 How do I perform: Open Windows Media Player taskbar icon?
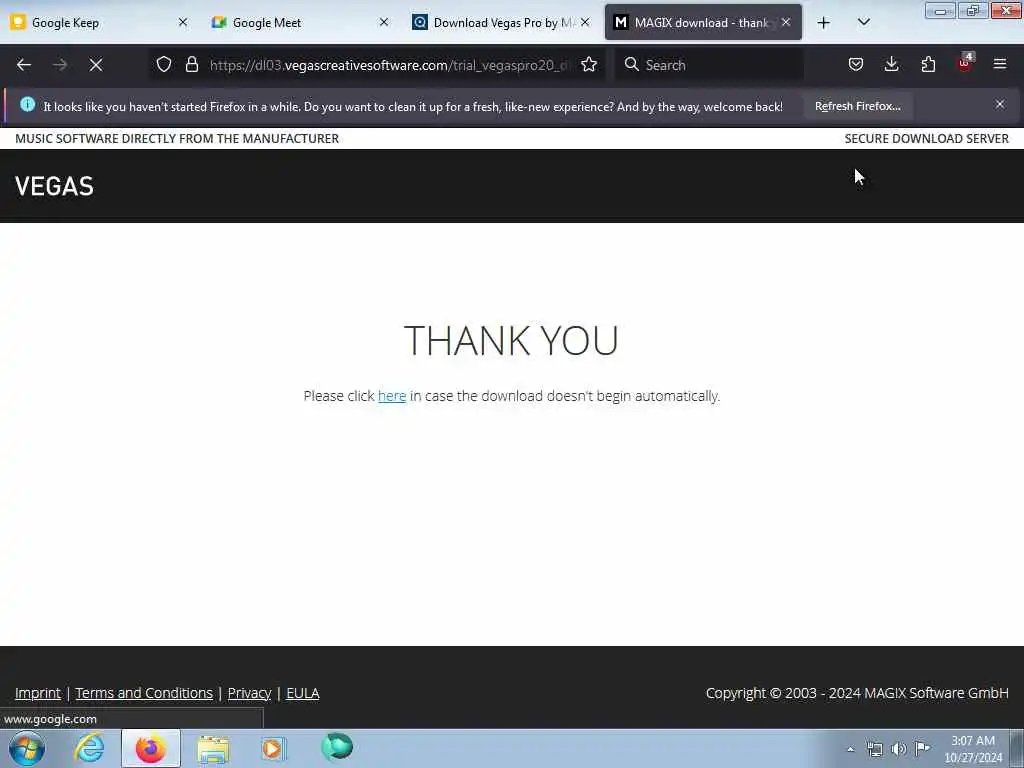[274, 748]
